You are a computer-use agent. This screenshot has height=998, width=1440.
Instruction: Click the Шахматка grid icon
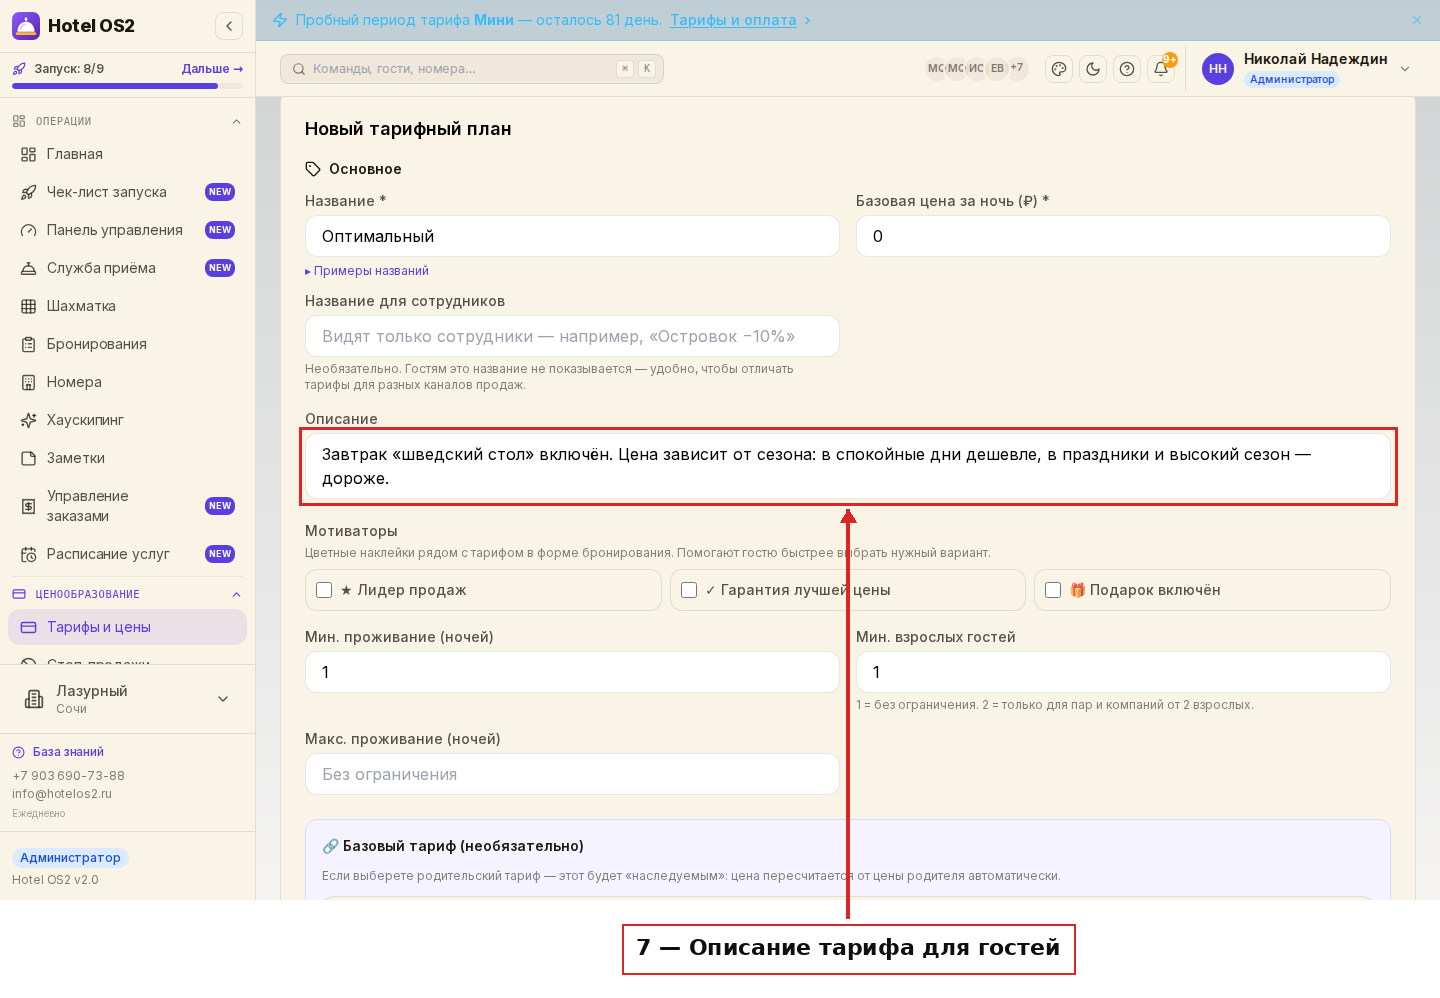tap(28, 306)
